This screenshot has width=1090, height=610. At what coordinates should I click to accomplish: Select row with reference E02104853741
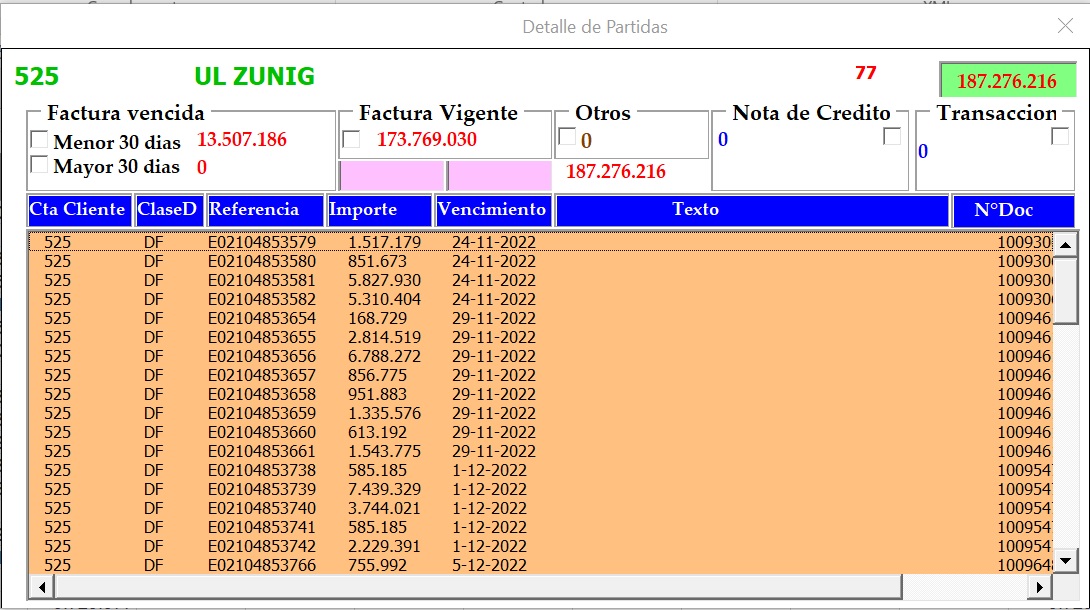coord(541,527)
